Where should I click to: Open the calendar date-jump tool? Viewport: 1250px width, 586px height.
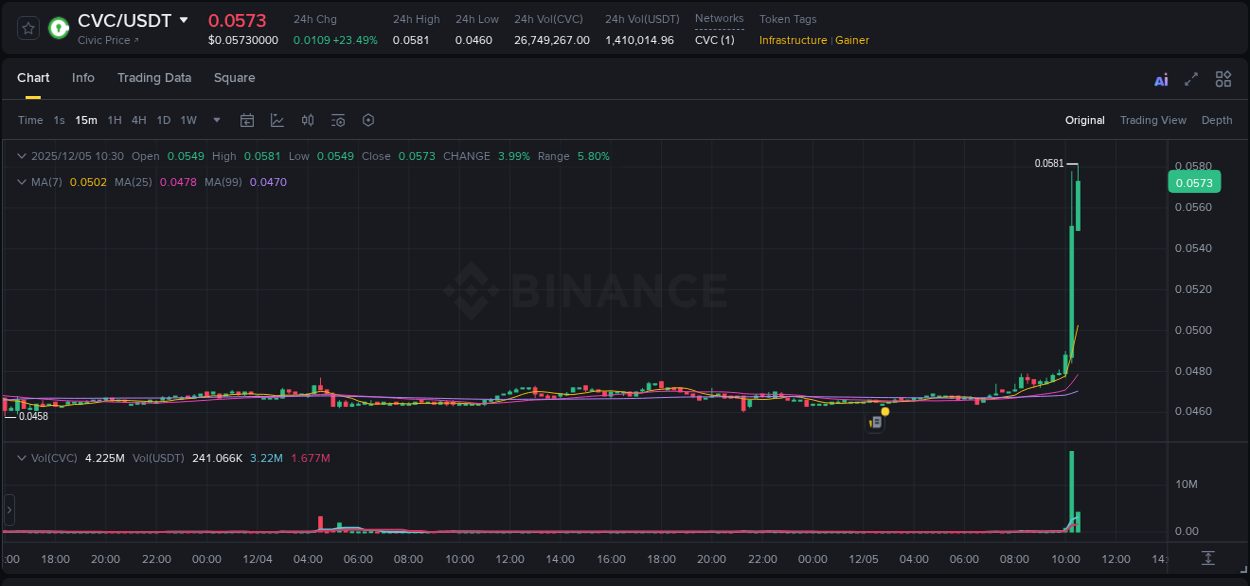[x=247, y=120]
